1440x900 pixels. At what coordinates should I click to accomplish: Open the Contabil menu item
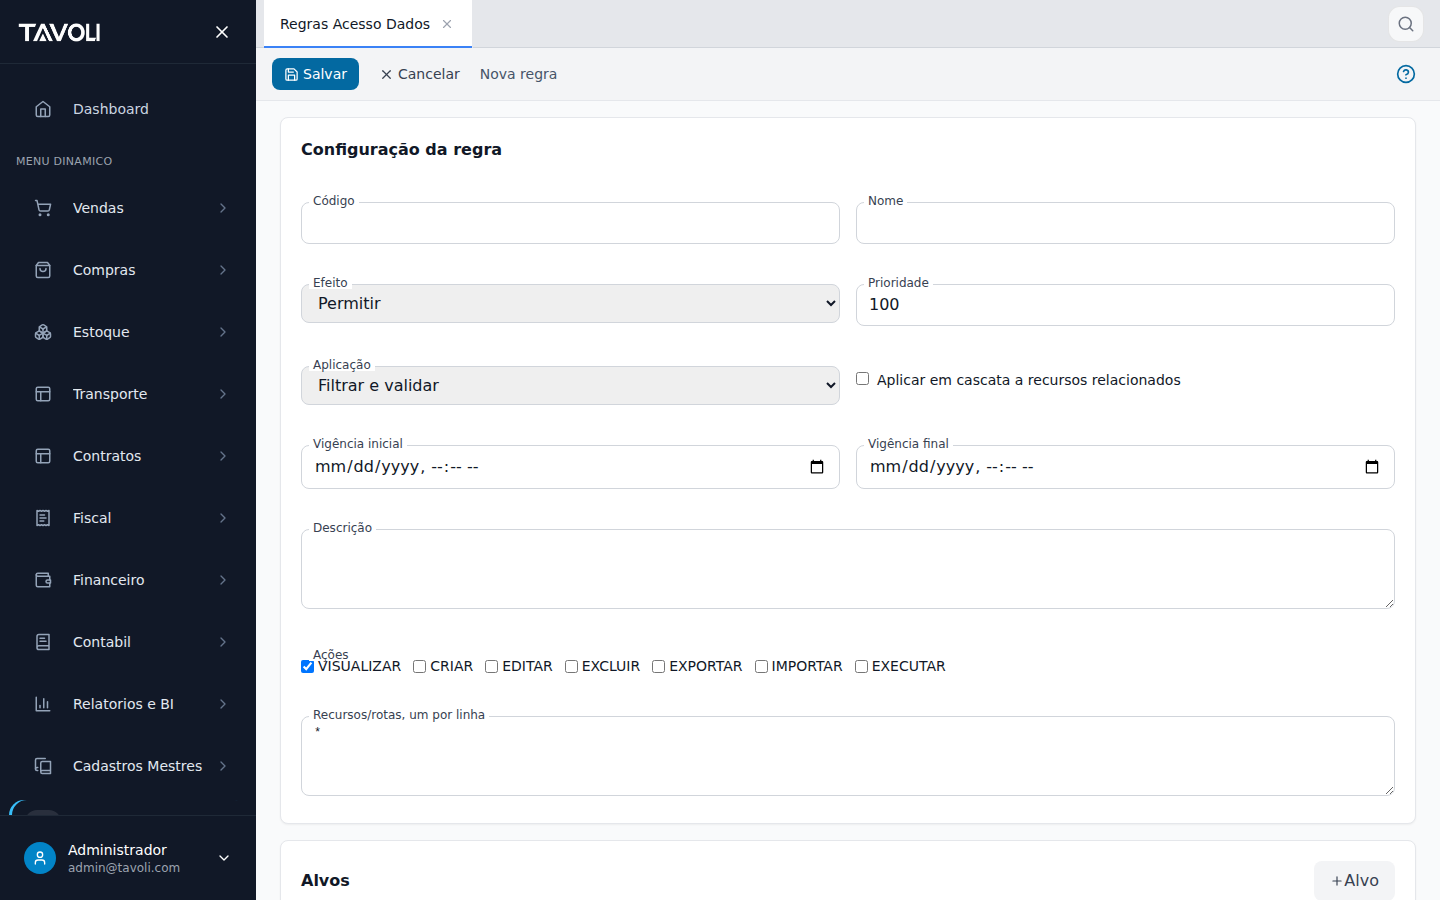128,642
